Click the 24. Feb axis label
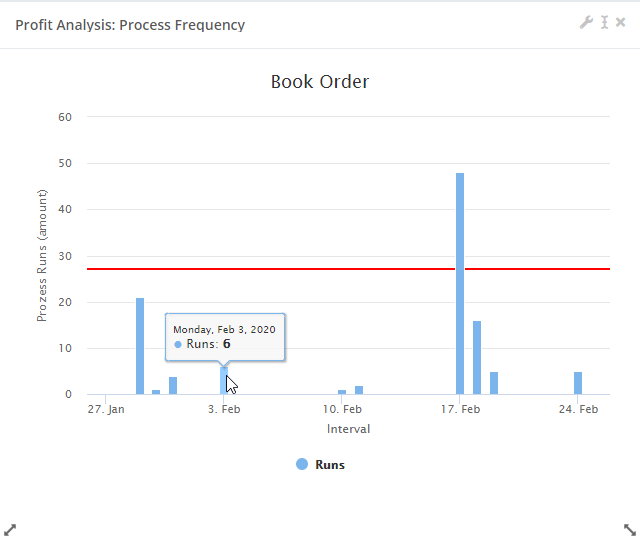Viewport: 640px width, 540px height. click(578, 409)
